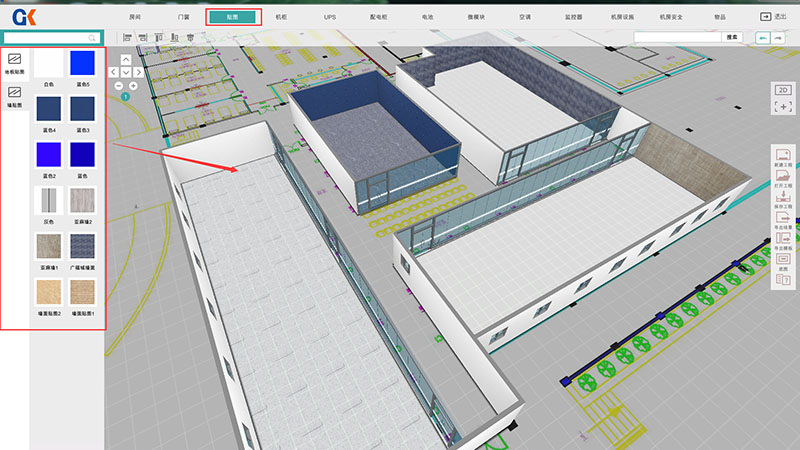Pan the view up with arrow

pyautogui.click(x=126, y=60)
